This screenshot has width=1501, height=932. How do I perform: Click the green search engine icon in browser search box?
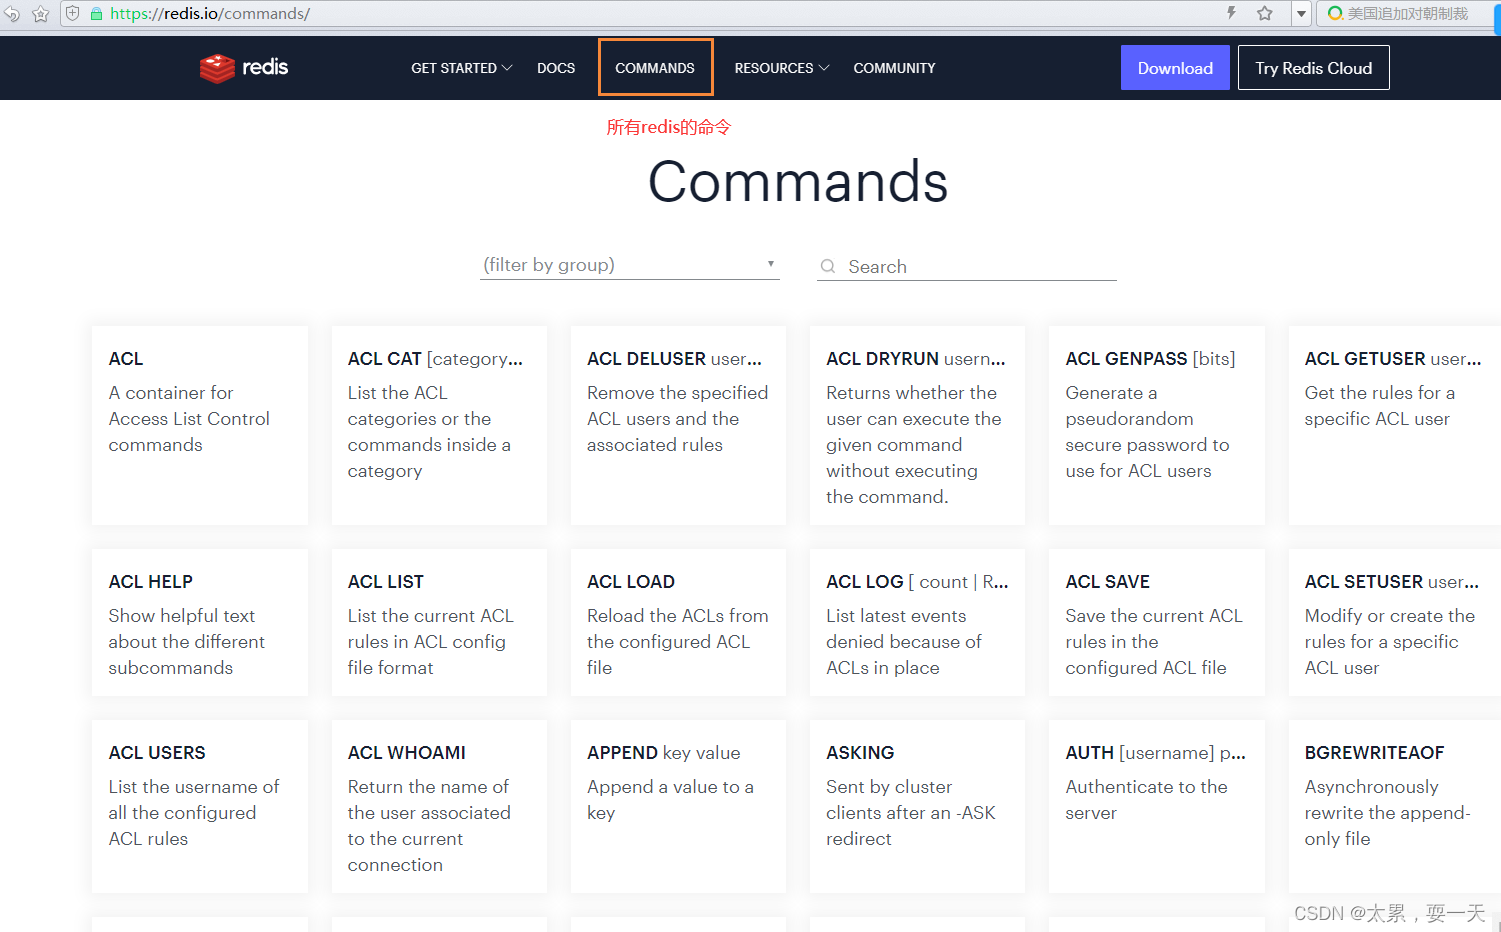pyautogui.click(x=1334, y=13)
